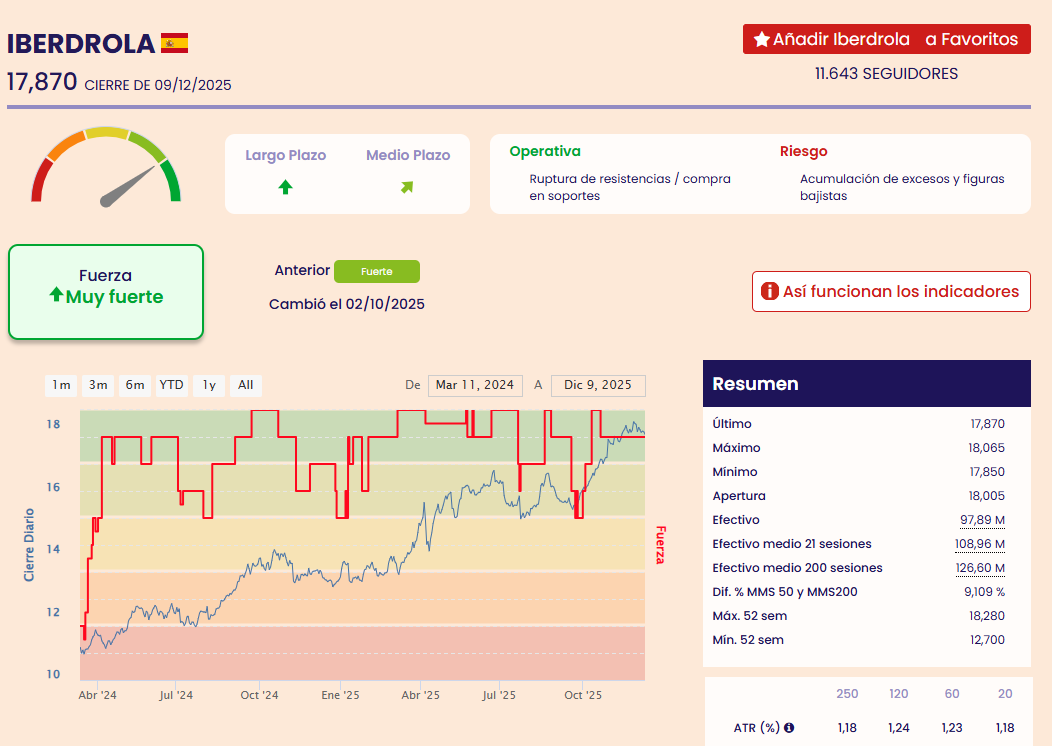The height and width of the screenshot is (746, 1052).
Task: Click the Resumen panel header
Action: (x=867, y=384)
